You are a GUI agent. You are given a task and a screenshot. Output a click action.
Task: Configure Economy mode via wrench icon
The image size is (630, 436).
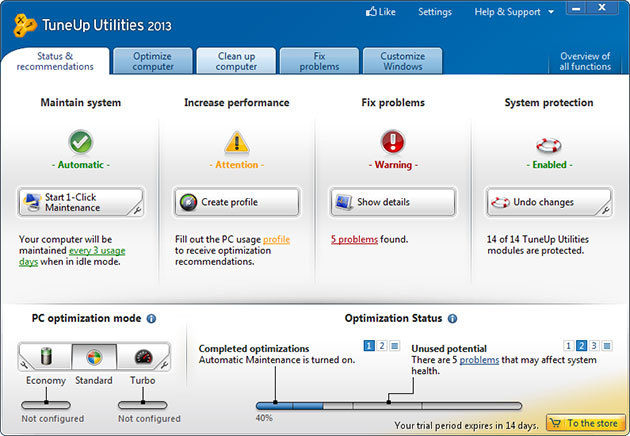24,364
